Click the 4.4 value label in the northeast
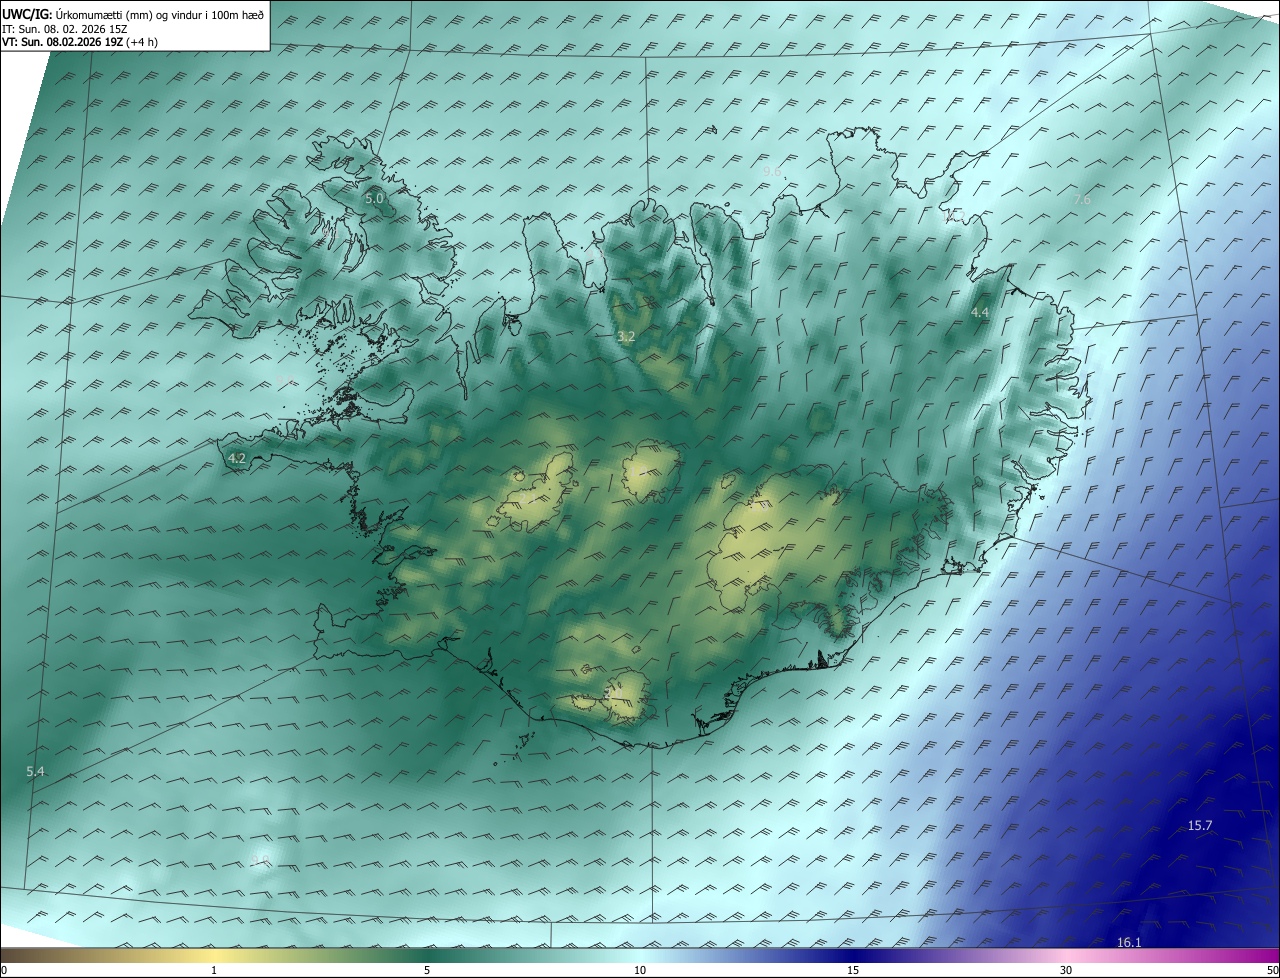The width and height of the screenshot is (1280, 978). coord(980,313)
